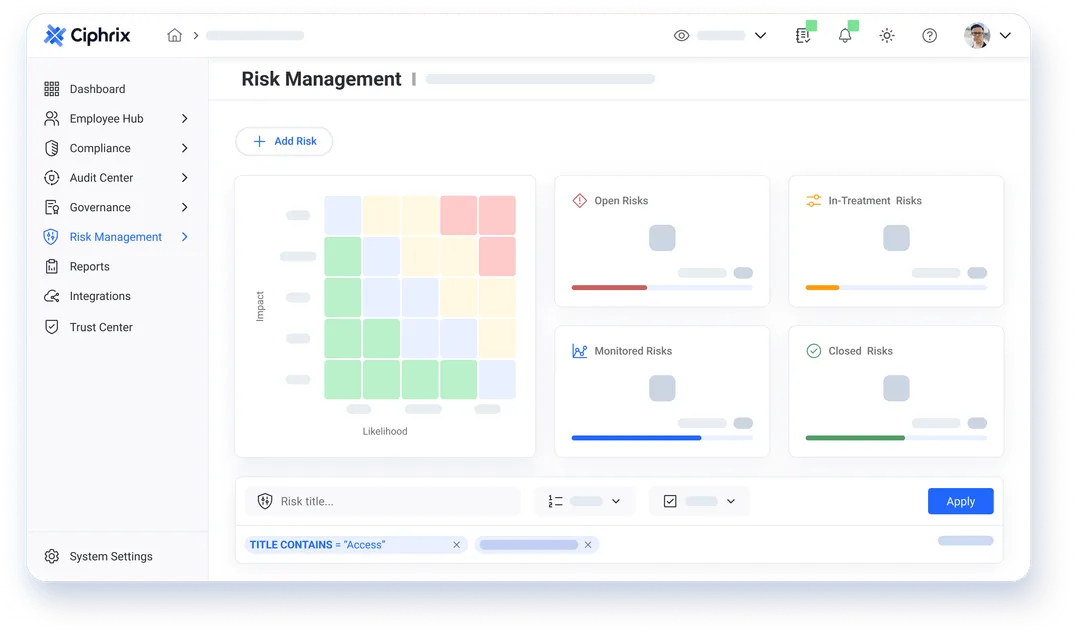Viewport: 1080px width, 641px height.
Task: Click the Reports clipboard icon
Action: (x=52, y=266)
